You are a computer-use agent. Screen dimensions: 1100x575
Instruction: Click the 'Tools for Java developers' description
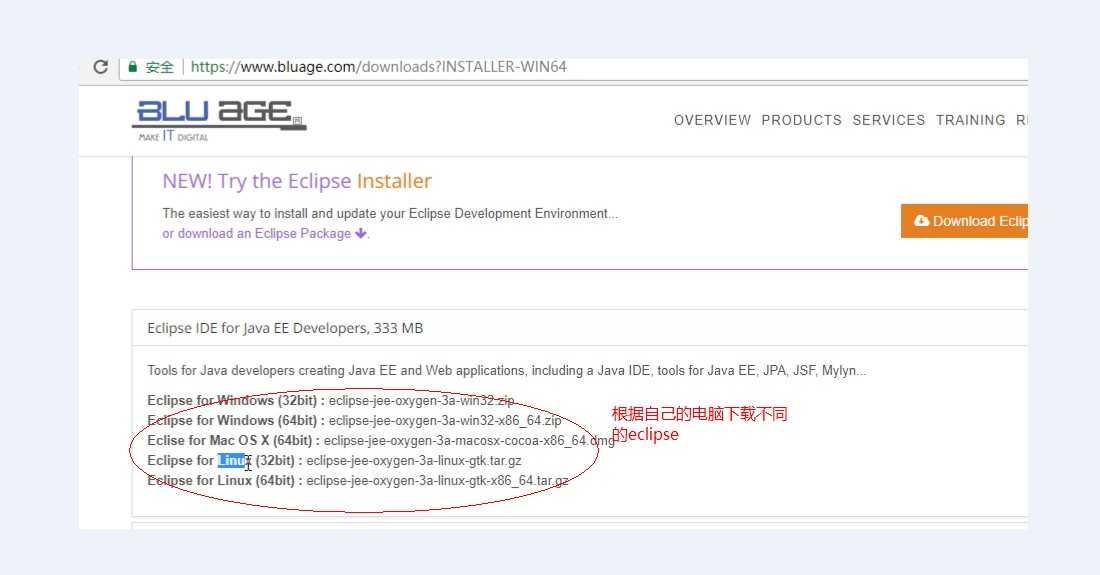[x=507, y=370]
